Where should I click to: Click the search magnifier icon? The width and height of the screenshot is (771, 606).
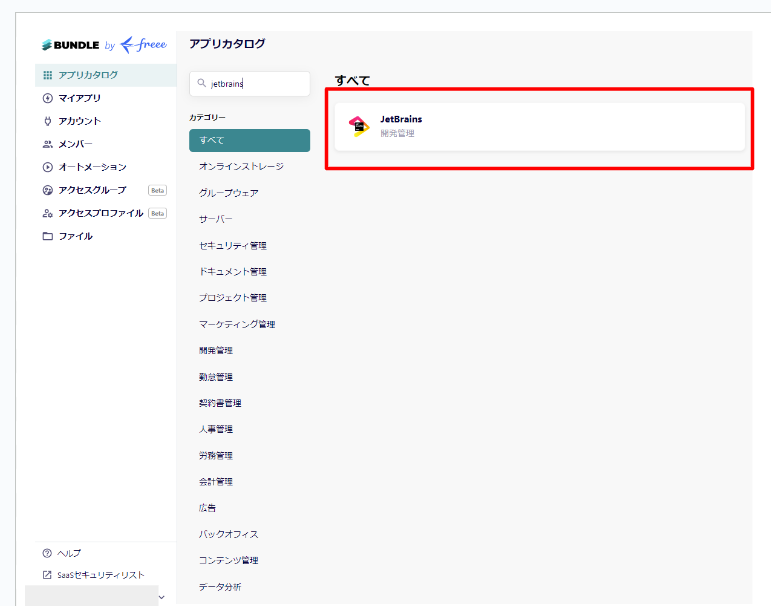click(202, 83)
